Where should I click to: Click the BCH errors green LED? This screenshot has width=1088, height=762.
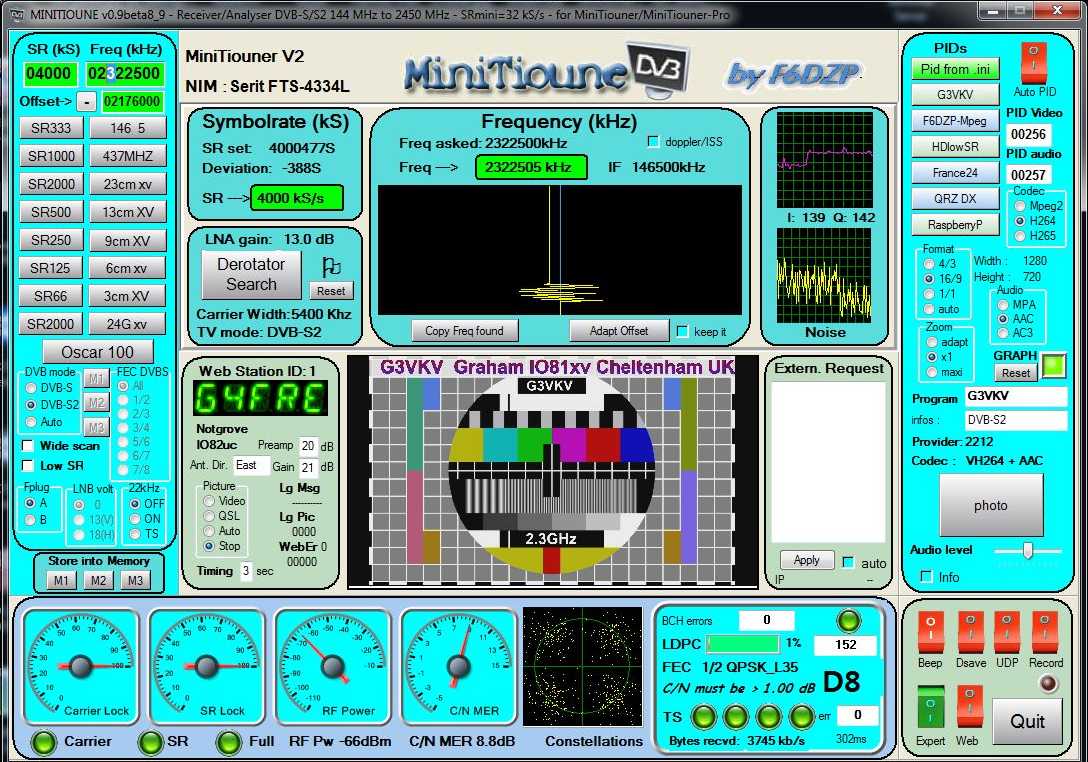[x=848, y=620]
